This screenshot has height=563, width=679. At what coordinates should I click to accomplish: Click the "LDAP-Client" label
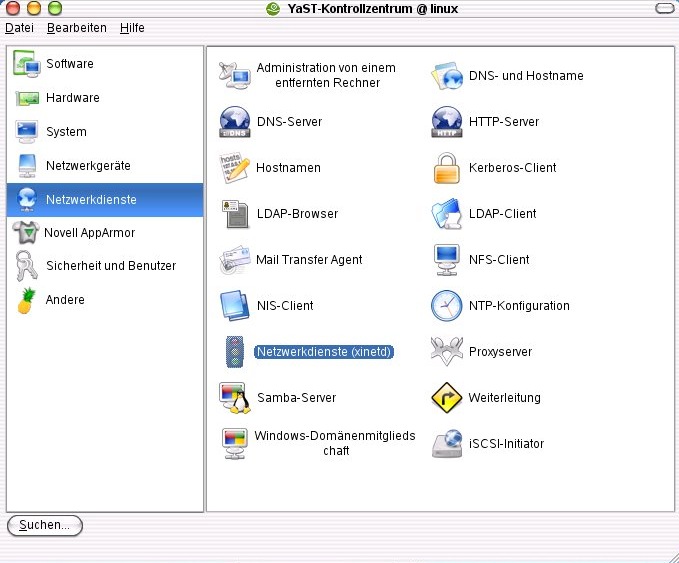pyautogui.click(x=503, y=214)
